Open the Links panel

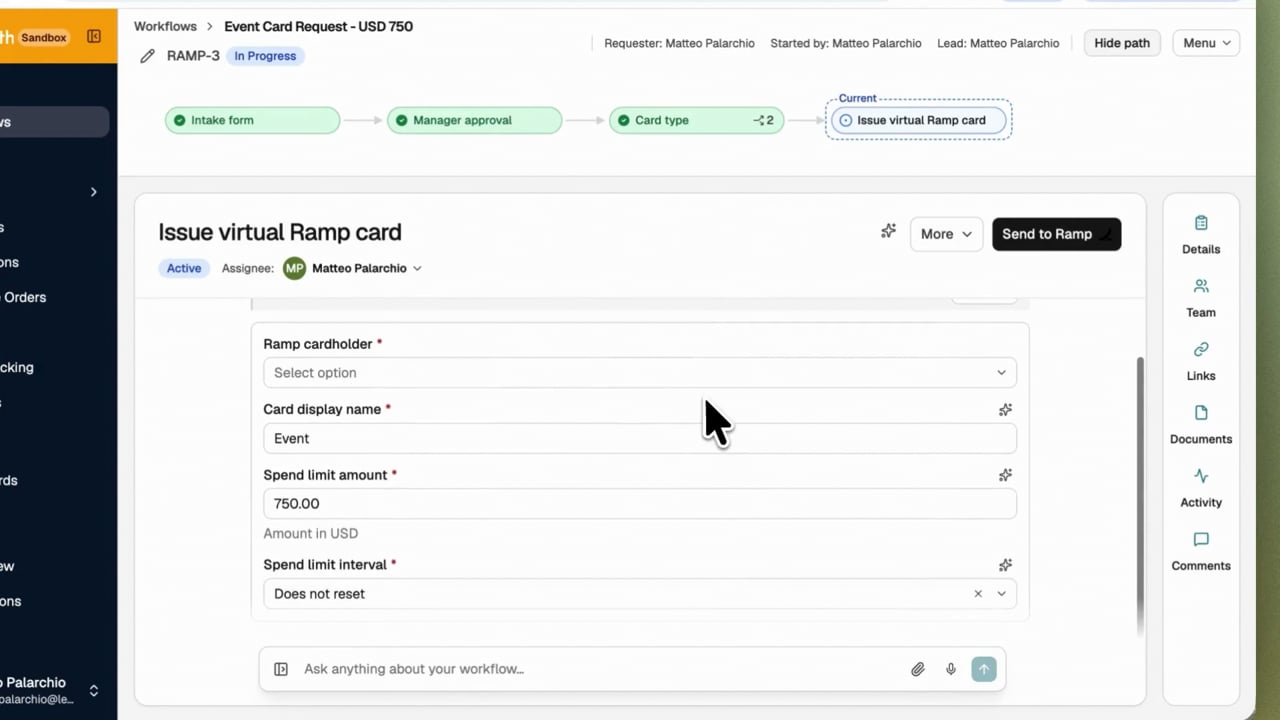tap(1201, 361)
